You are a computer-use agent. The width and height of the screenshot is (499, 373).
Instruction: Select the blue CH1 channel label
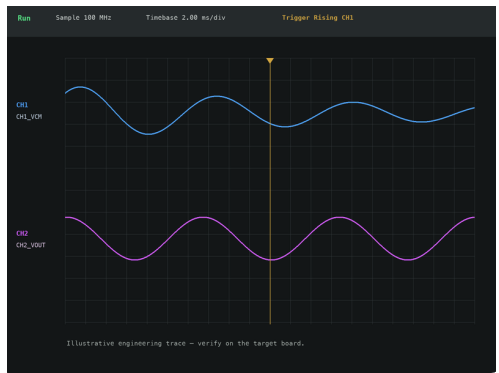point(22,105)
